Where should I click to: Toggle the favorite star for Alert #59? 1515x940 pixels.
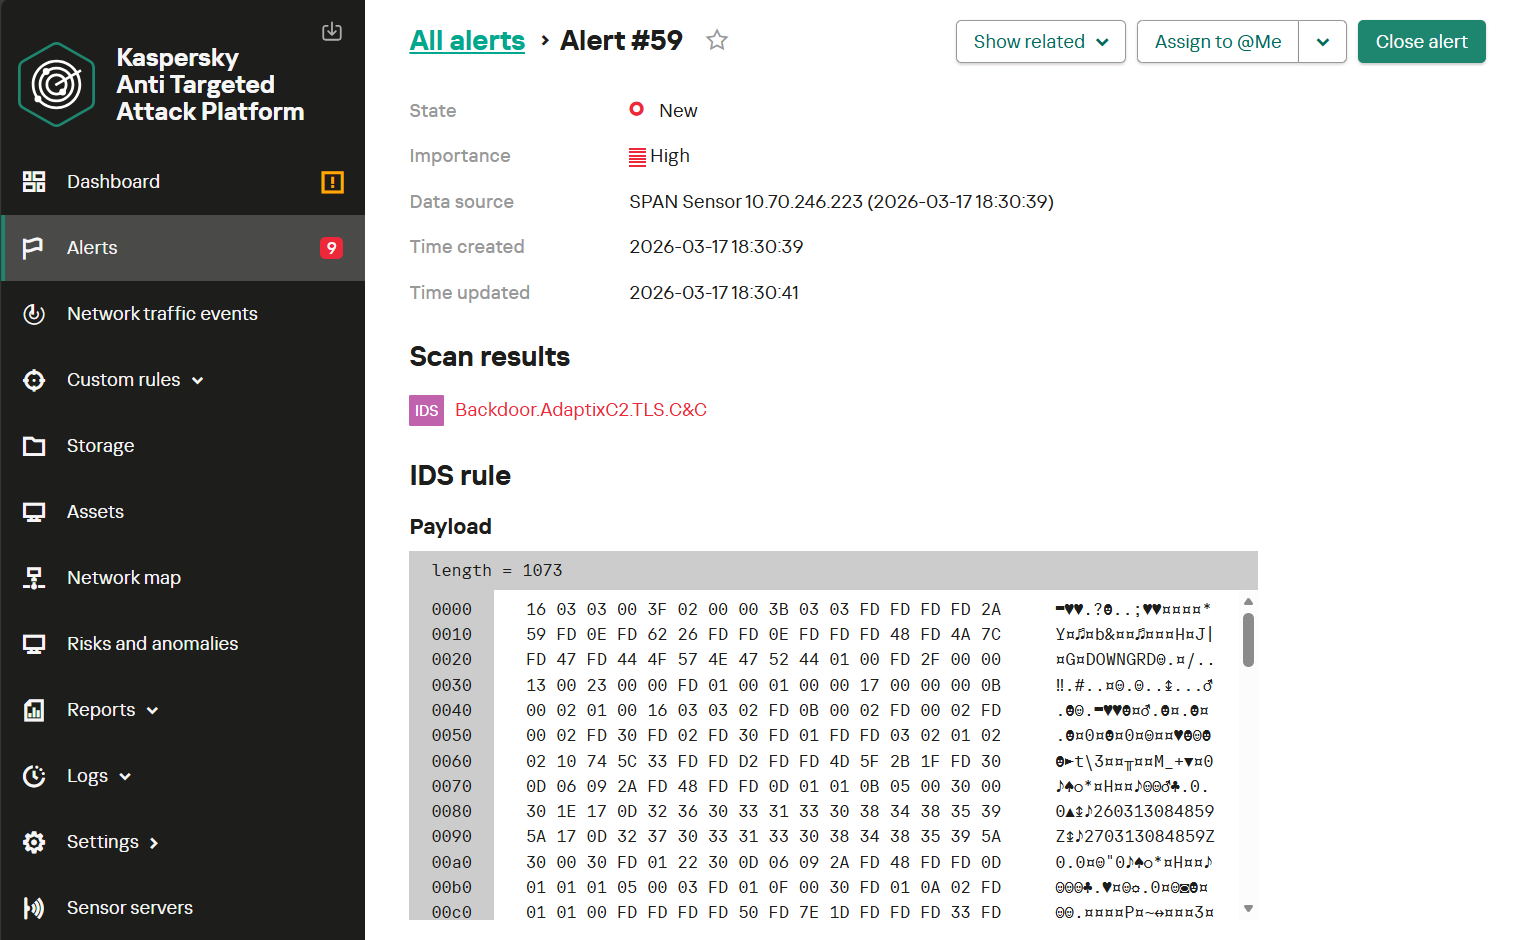click(x=717, y=41)
